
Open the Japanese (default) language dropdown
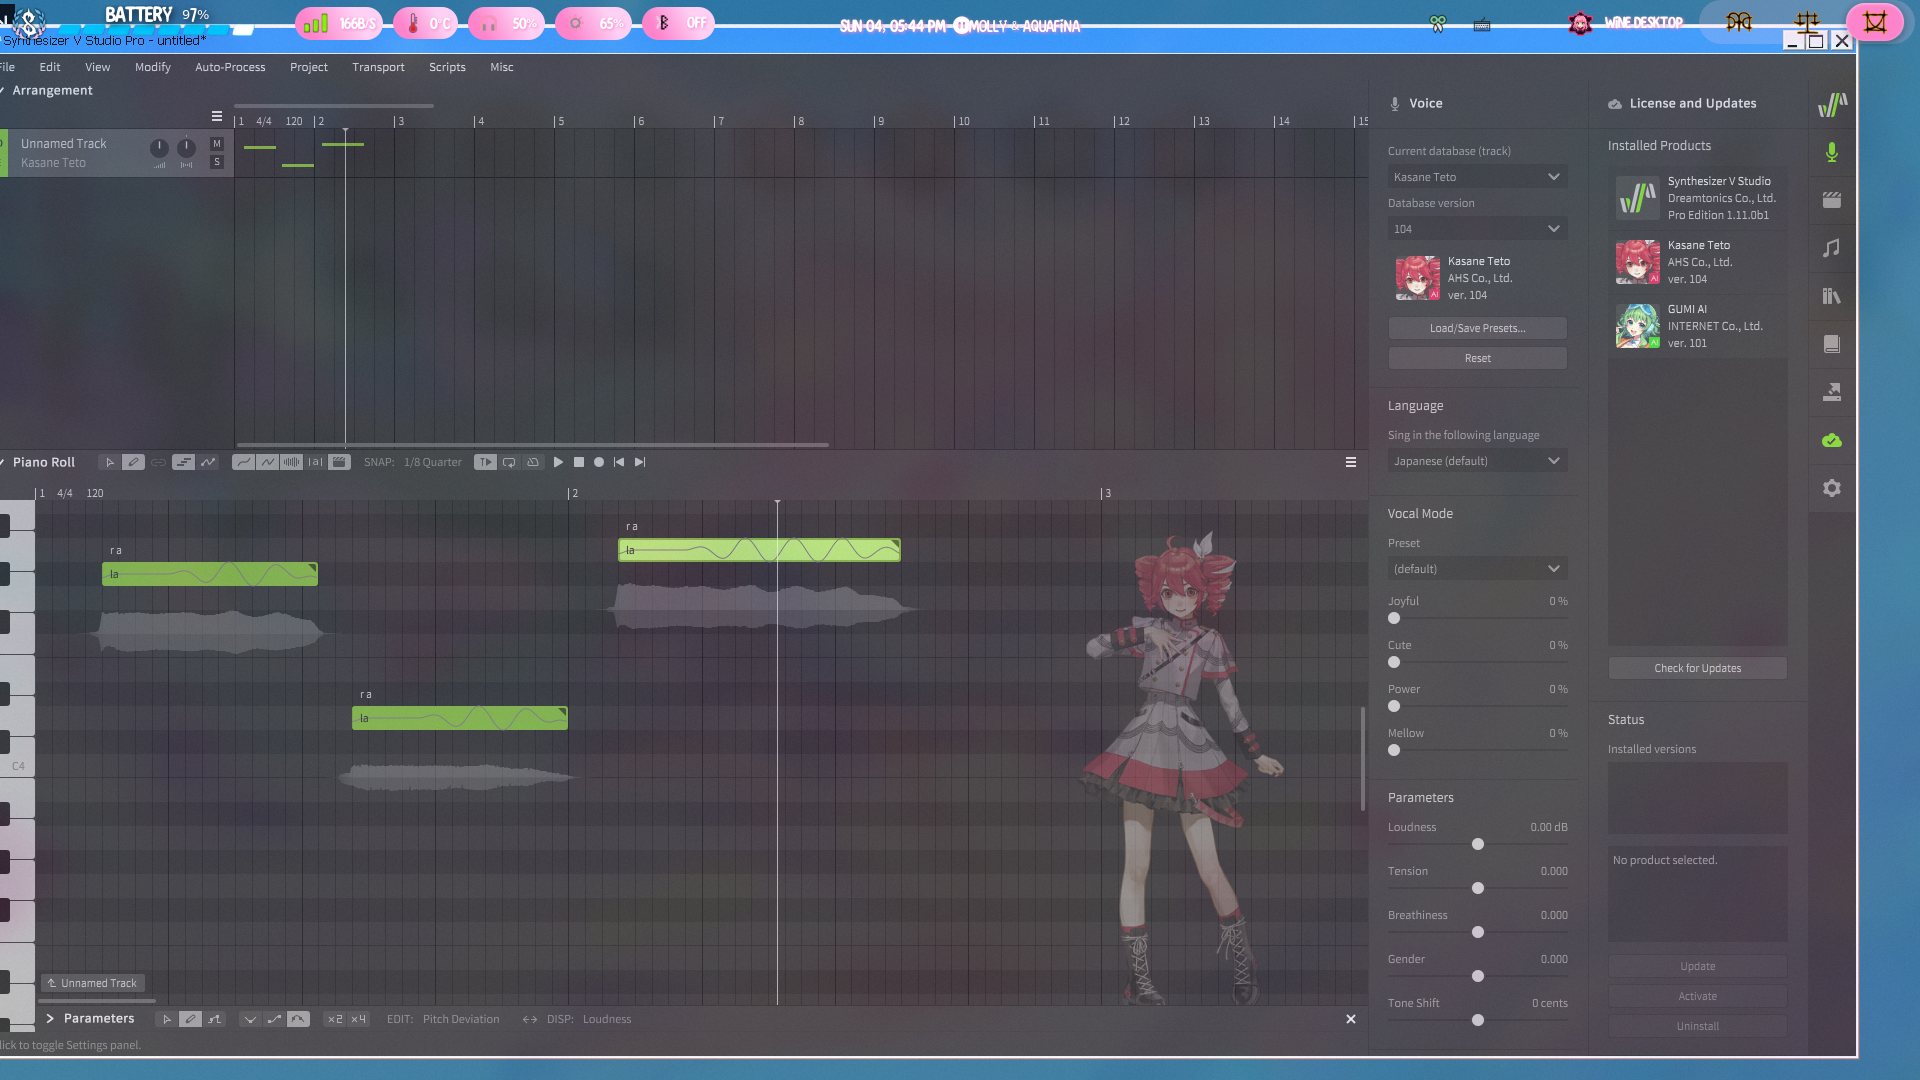(x=1477, y=461)
